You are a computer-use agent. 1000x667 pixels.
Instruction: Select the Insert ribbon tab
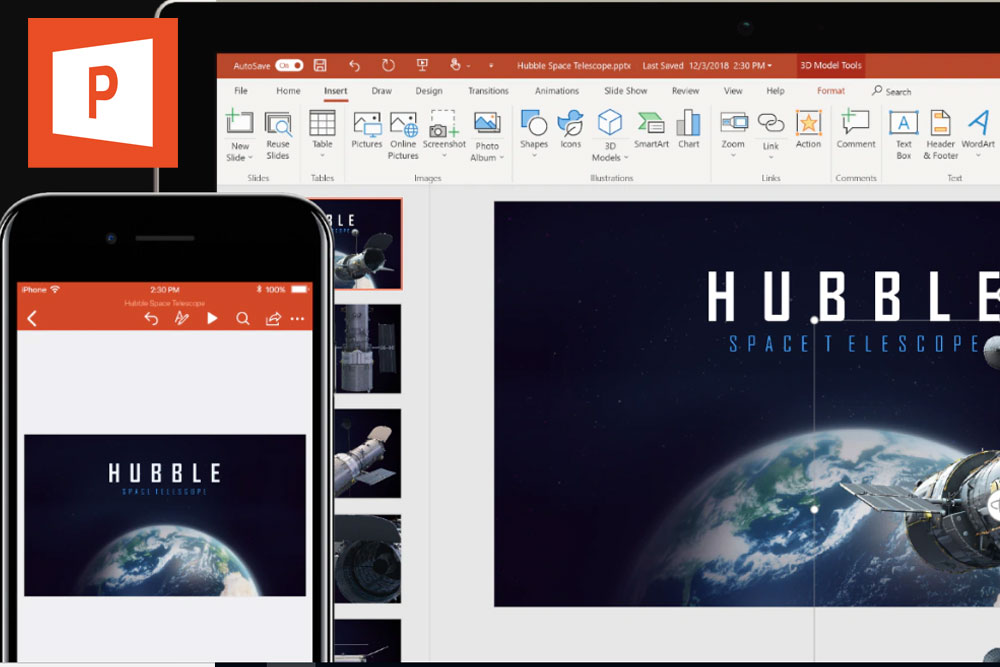[x=335, y=91]
